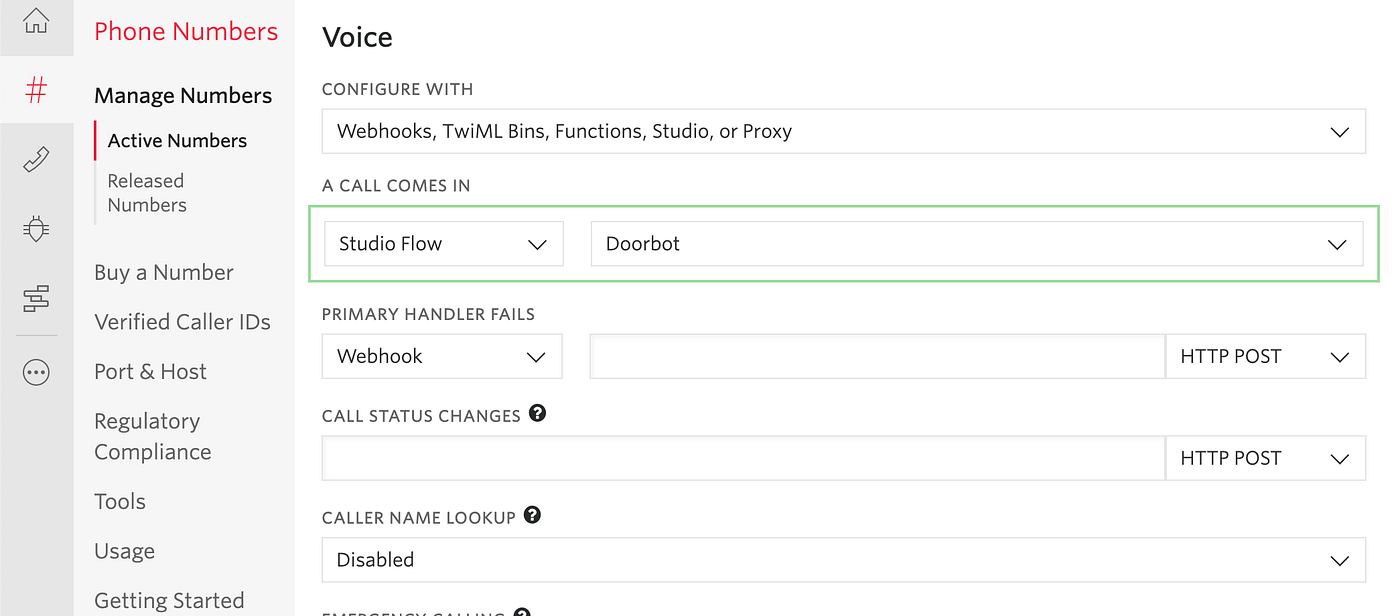Expand the Configure With dropdown
Screen dimensions: 1400x616
pyautogui.click(x=844, y=131)
